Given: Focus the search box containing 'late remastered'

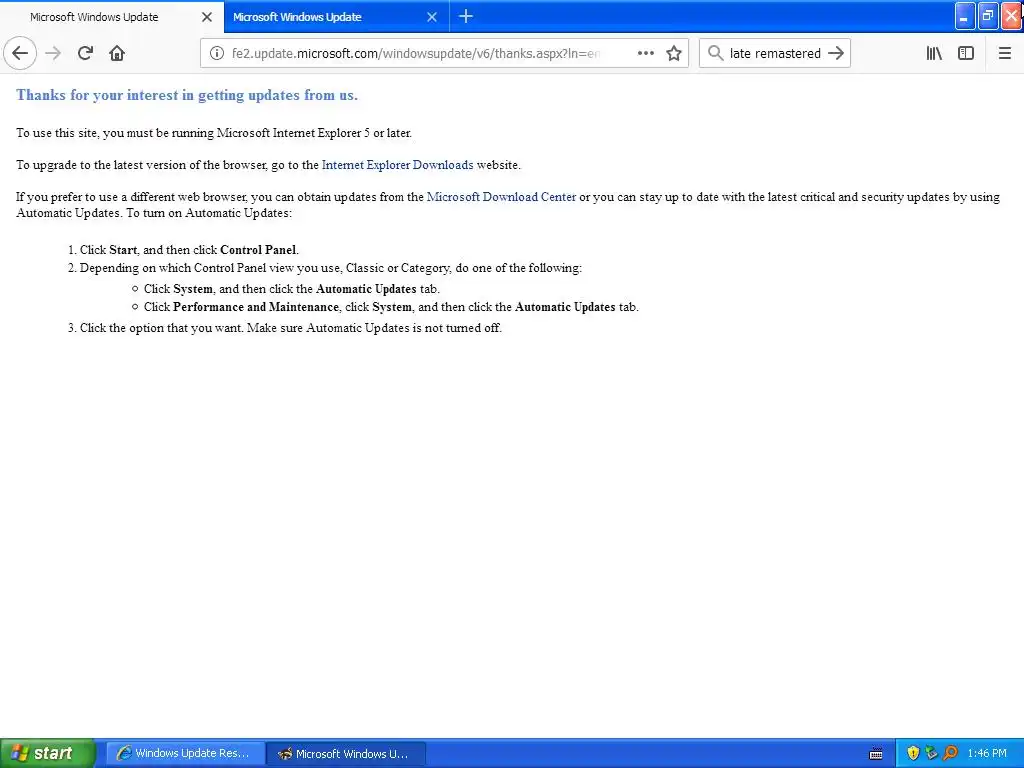Looking at the screenshot, I should point(775,54).
